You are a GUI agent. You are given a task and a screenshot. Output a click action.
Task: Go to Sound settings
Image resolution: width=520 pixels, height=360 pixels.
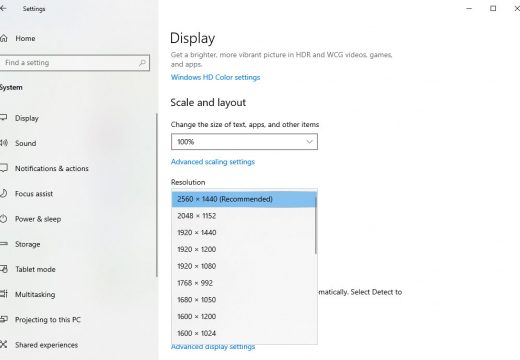click(26, 143)
